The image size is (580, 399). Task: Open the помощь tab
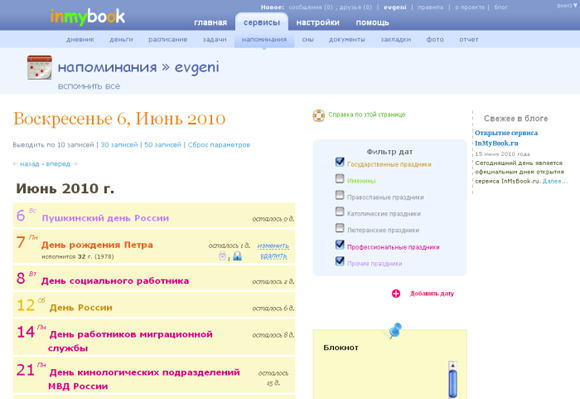click(372, 23)
